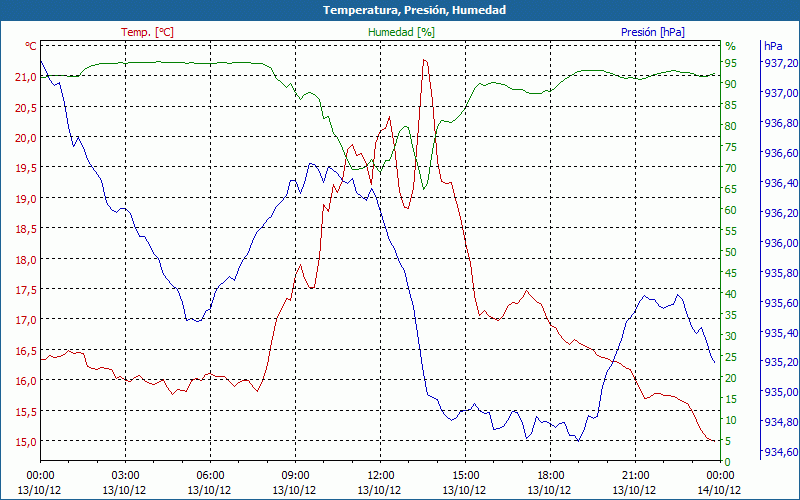This screenshot has width=800, height=500.
Task: Click the "21,0" temperature axis tick
Action: coord(25,77)
